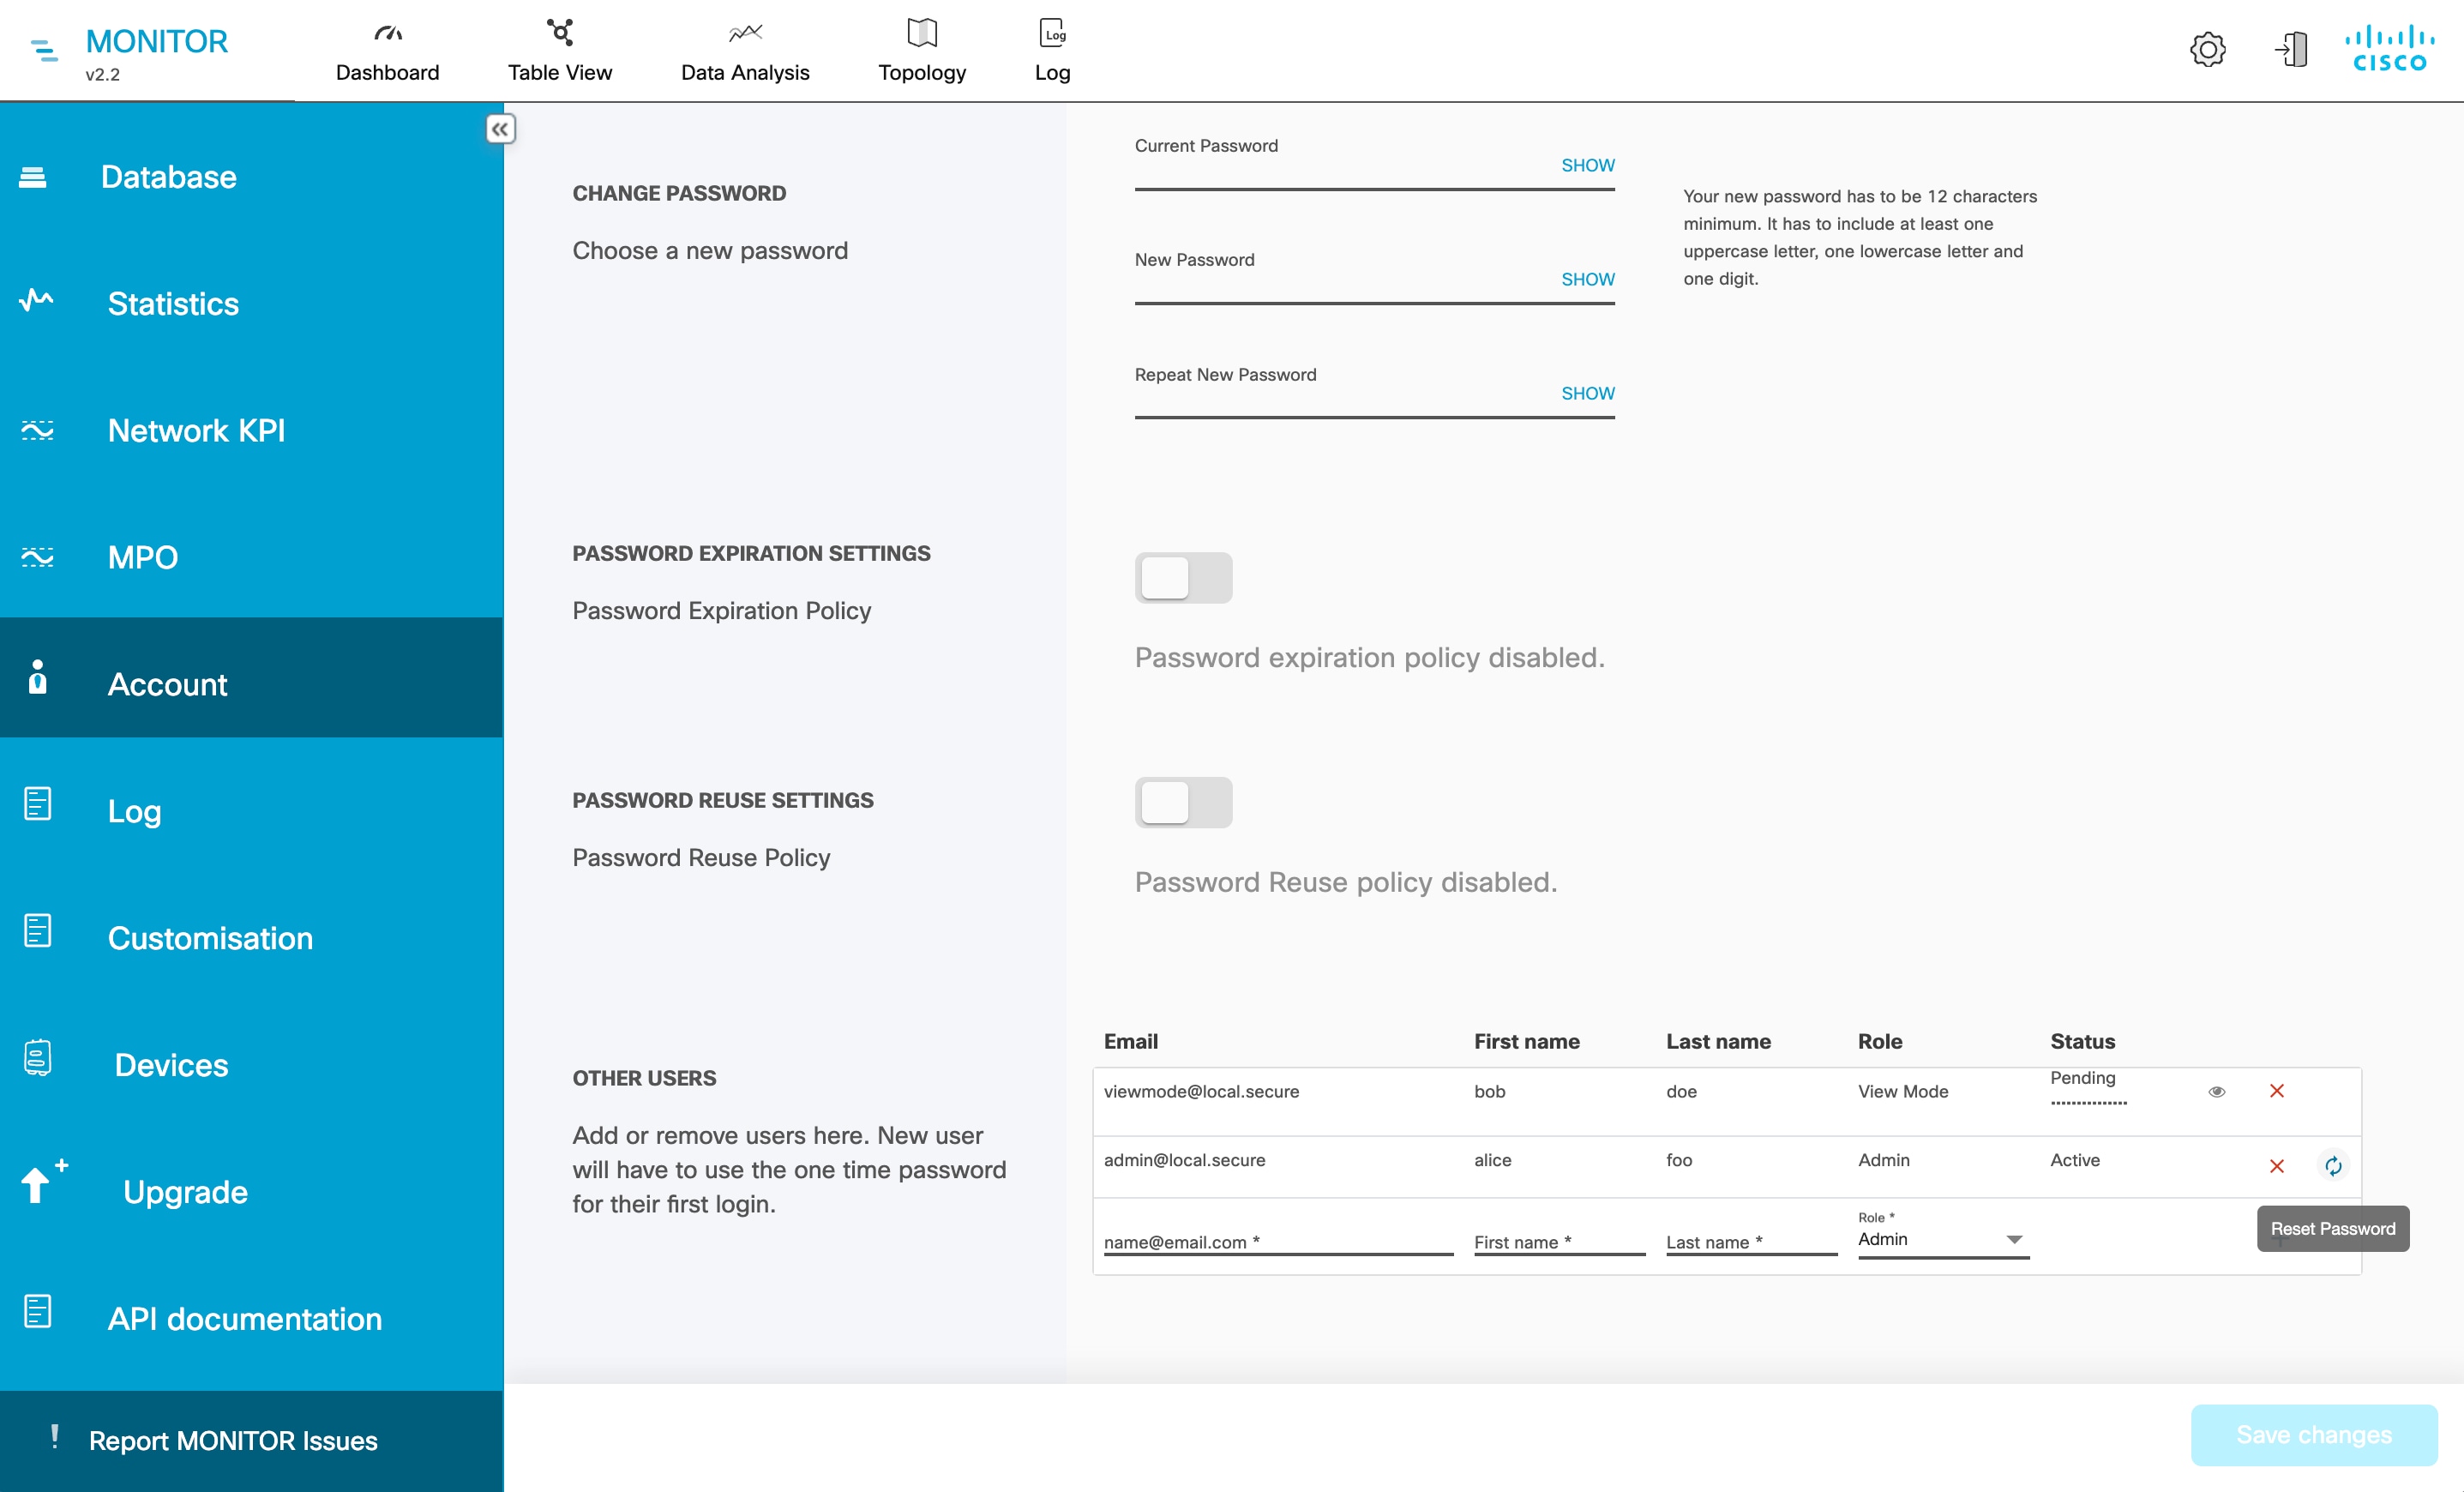Click Report MONITOR Issues

(x=233, y=1440)
